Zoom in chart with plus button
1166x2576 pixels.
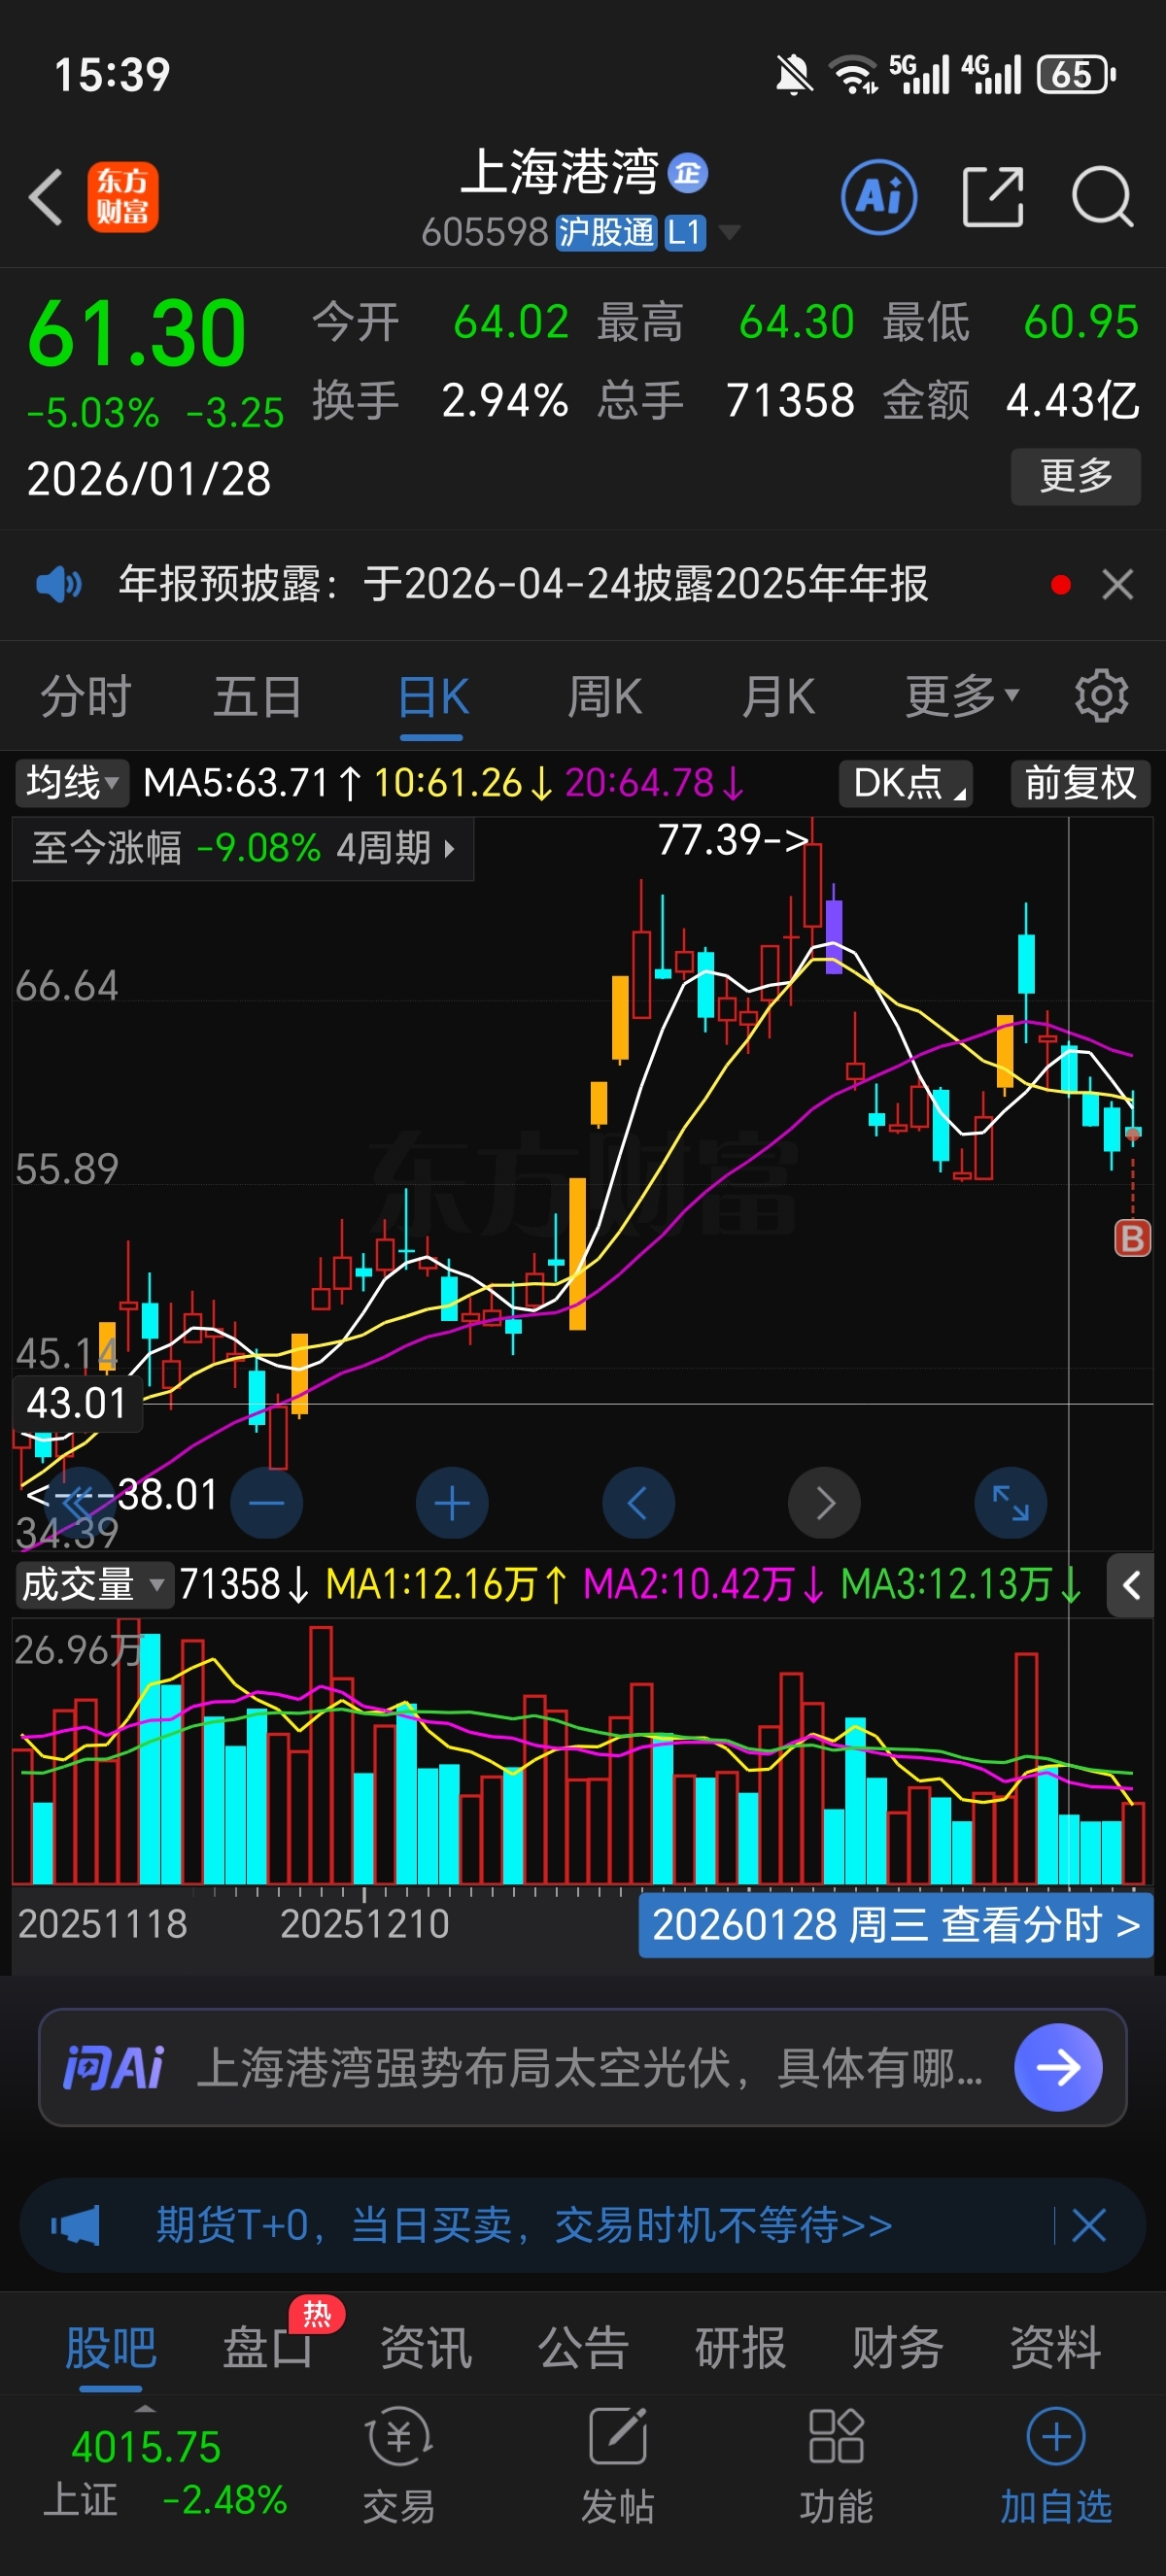pyautogui.click(x=452, y=1502)
